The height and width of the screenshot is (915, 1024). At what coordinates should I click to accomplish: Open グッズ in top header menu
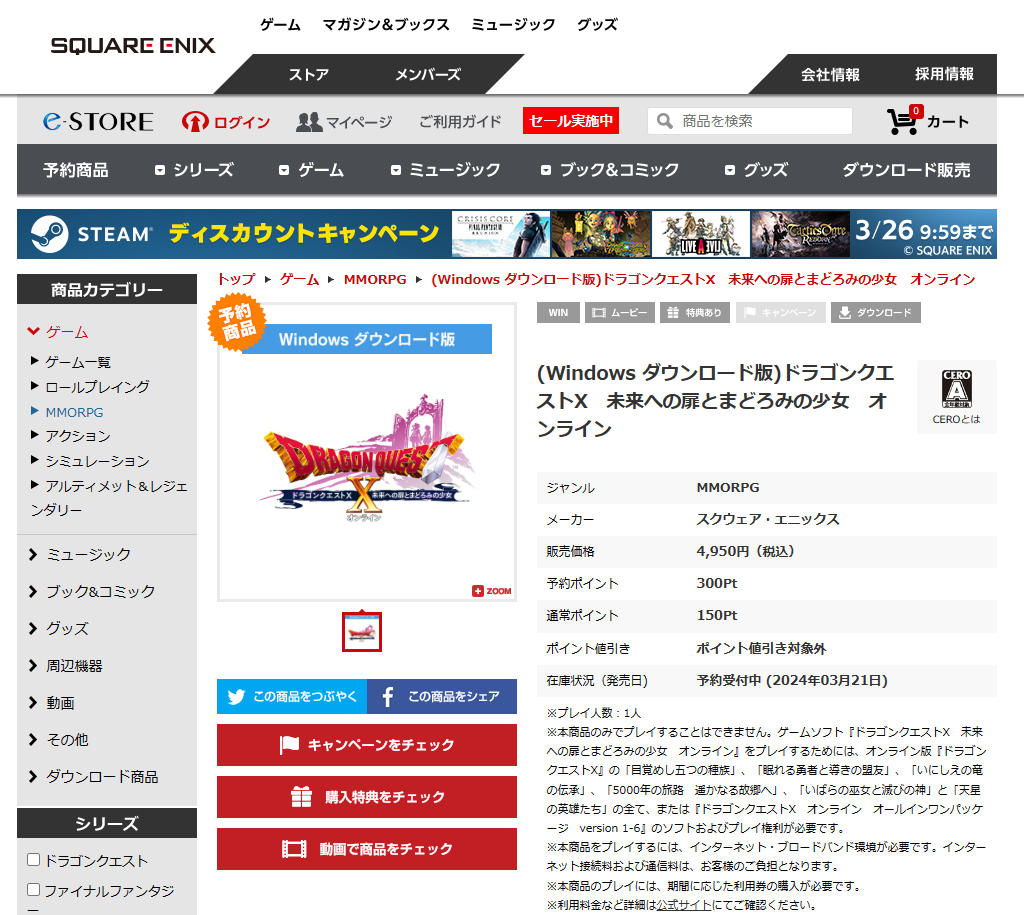pyautogui.click(x=597, y=25)
